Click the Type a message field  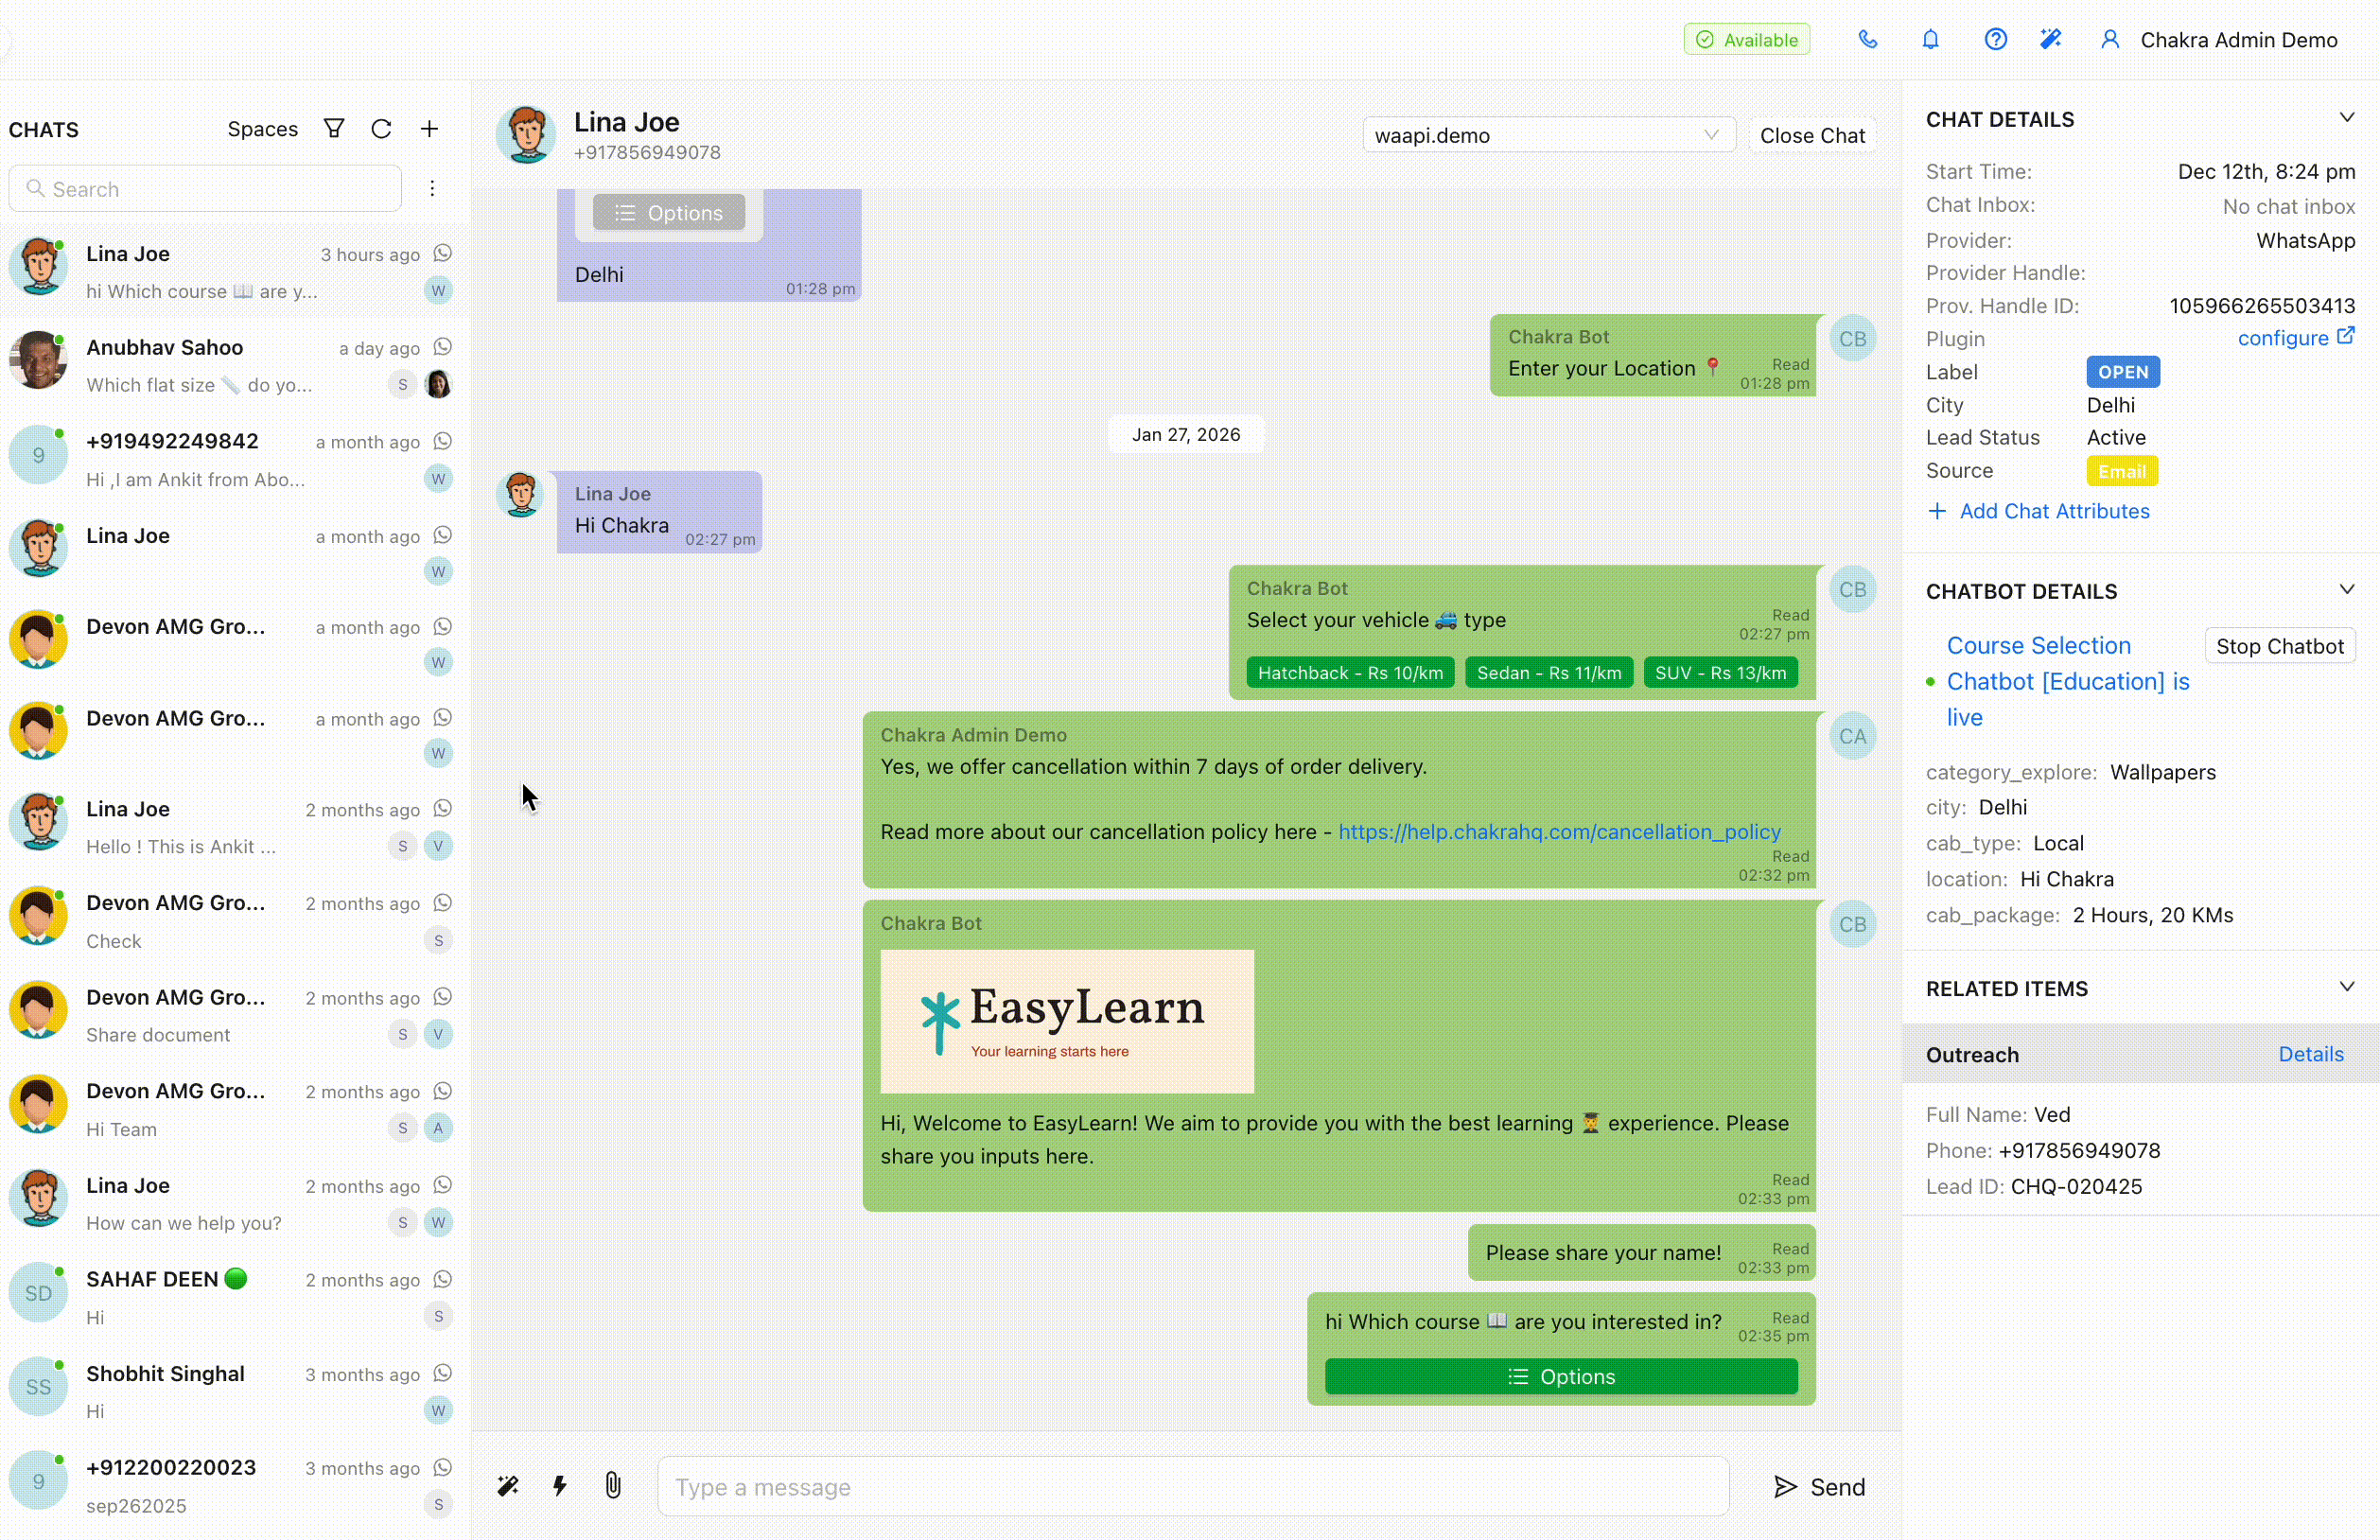click(1192, 1486)
